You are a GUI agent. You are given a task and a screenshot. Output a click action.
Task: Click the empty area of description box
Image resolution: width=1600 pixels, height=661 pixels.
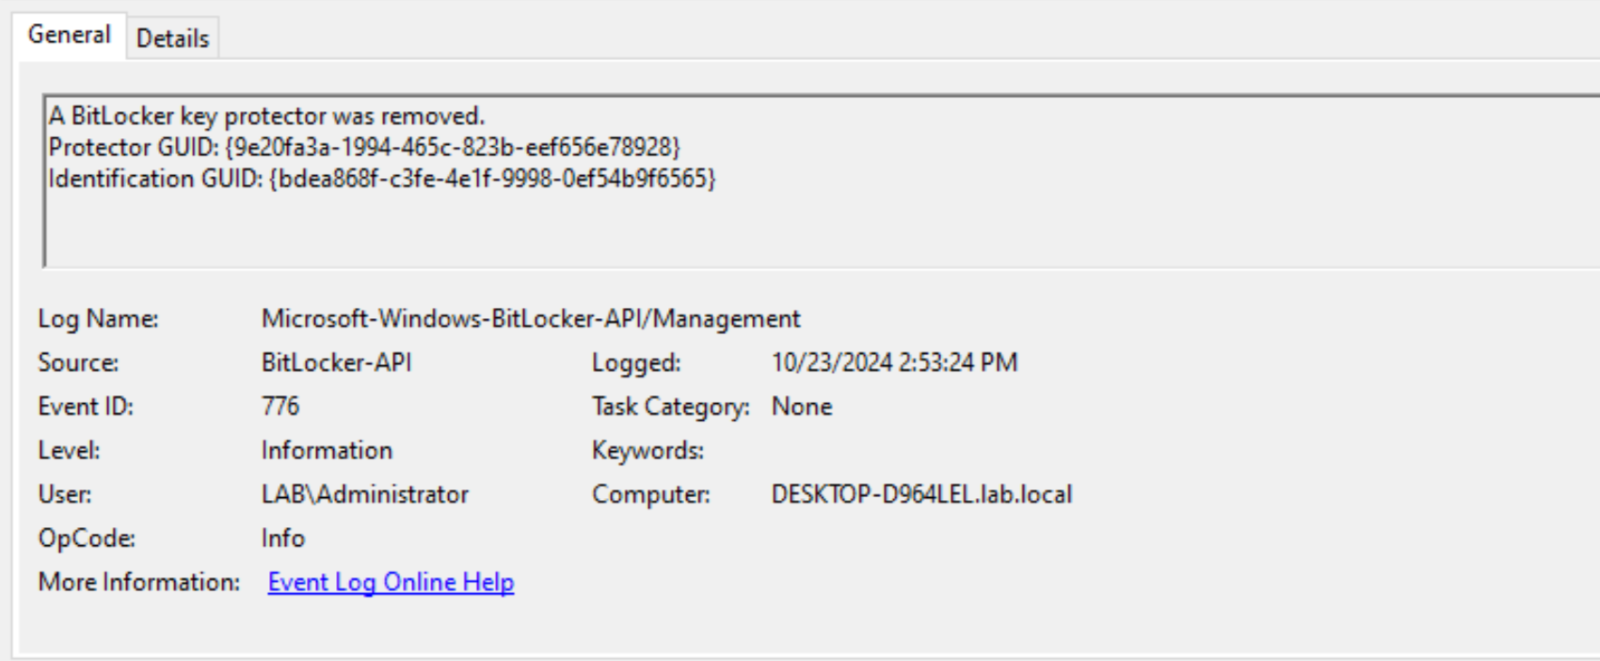(800, 232)
